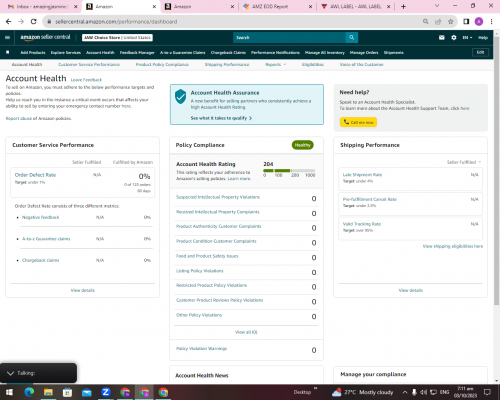Open Manage All Inventory in nav bar
The width and height of the screenshot is (500, 400).
325,52
